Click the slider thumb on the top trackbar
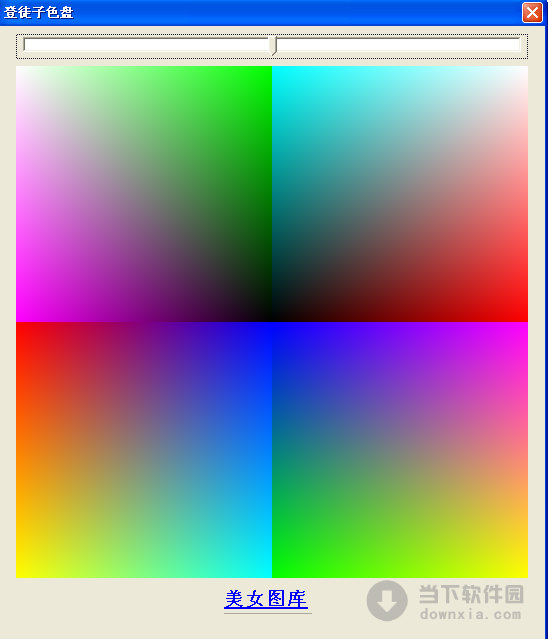This screenshot has width=548, height=639. click(274, 46)
